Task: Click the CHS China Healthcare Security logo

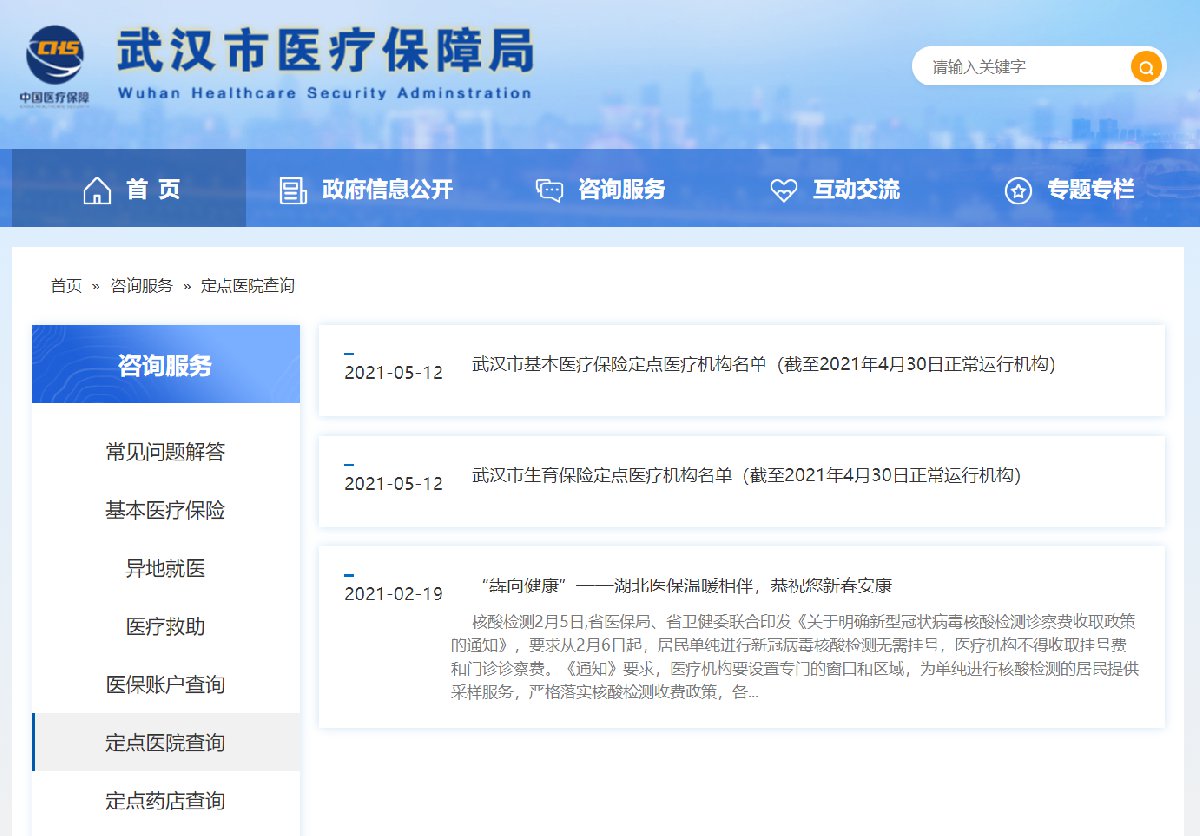Action: (55, 63)
